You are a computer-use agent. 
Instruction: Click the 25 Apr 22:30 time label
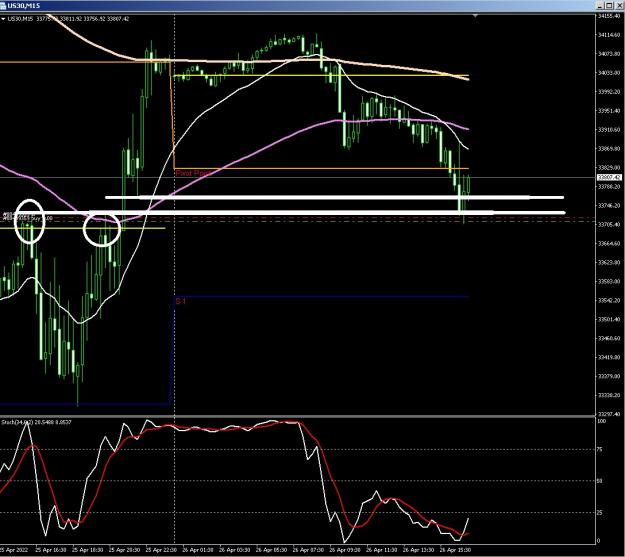pos(161,550)
